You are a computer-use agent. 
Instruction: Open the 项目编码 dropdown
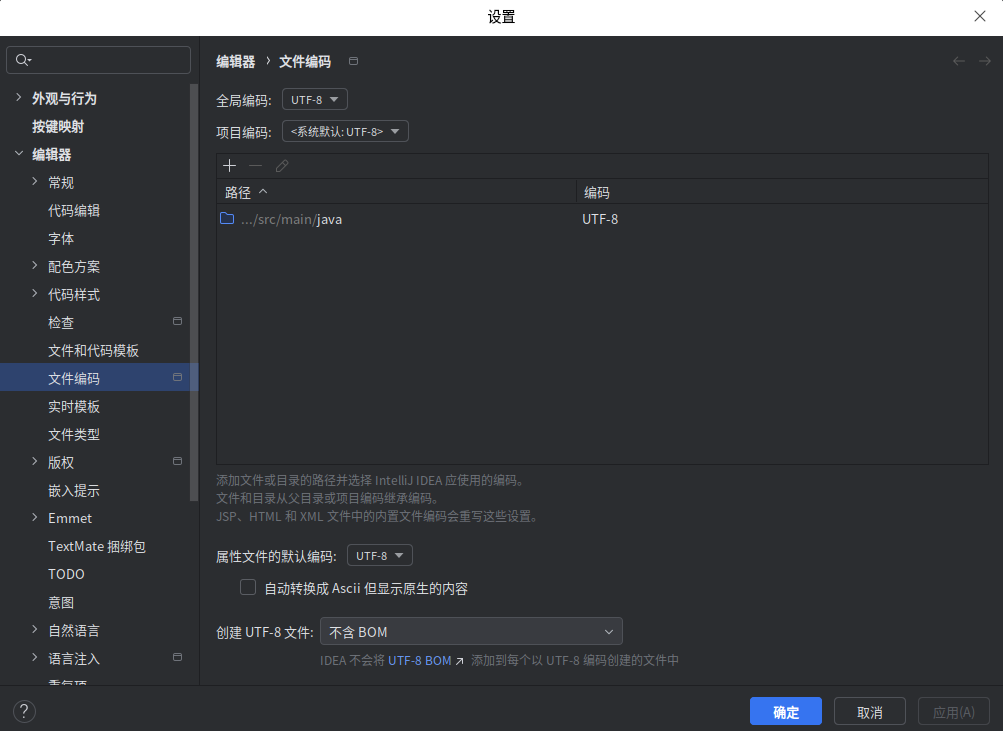tap(345, 132)
